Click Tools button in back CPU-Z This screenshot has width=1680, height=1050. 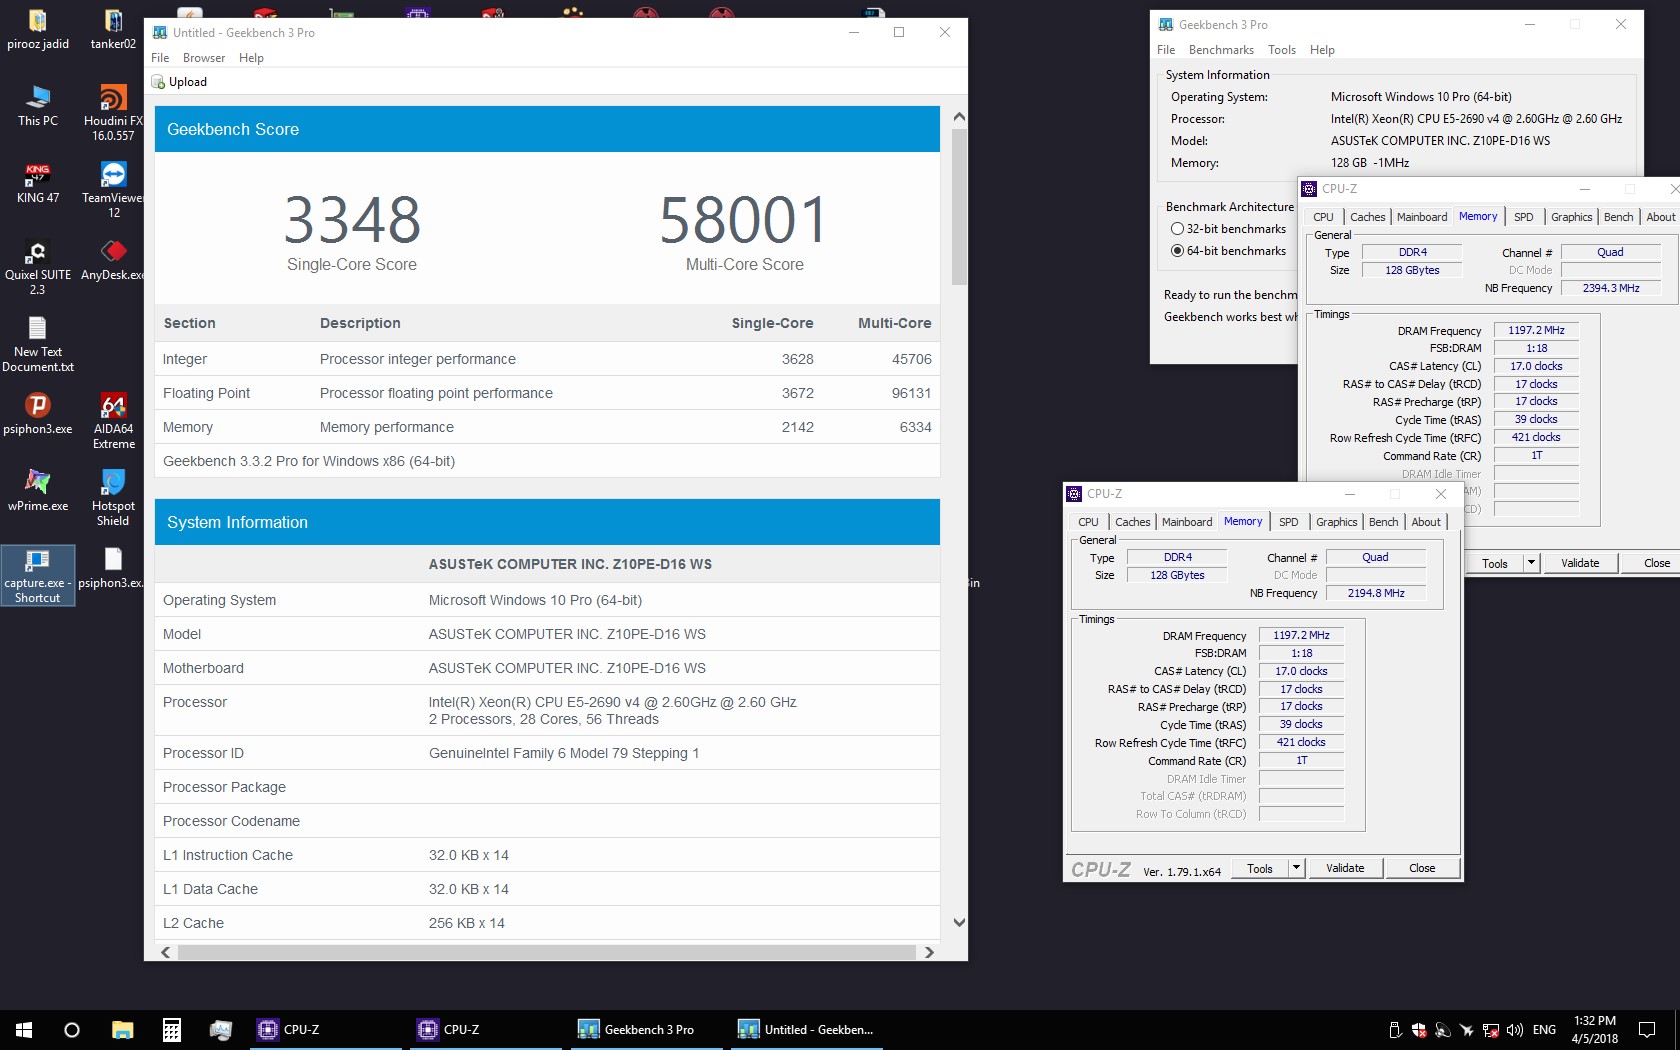1495,563
